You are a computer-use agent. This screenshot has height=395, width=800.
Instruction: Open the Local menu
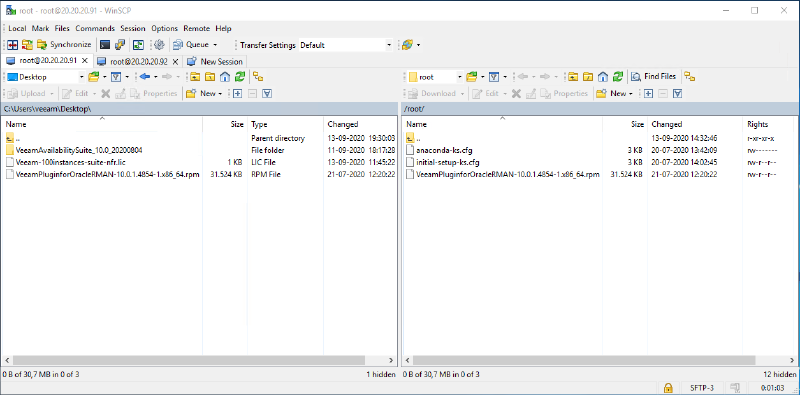coord(17,29)
